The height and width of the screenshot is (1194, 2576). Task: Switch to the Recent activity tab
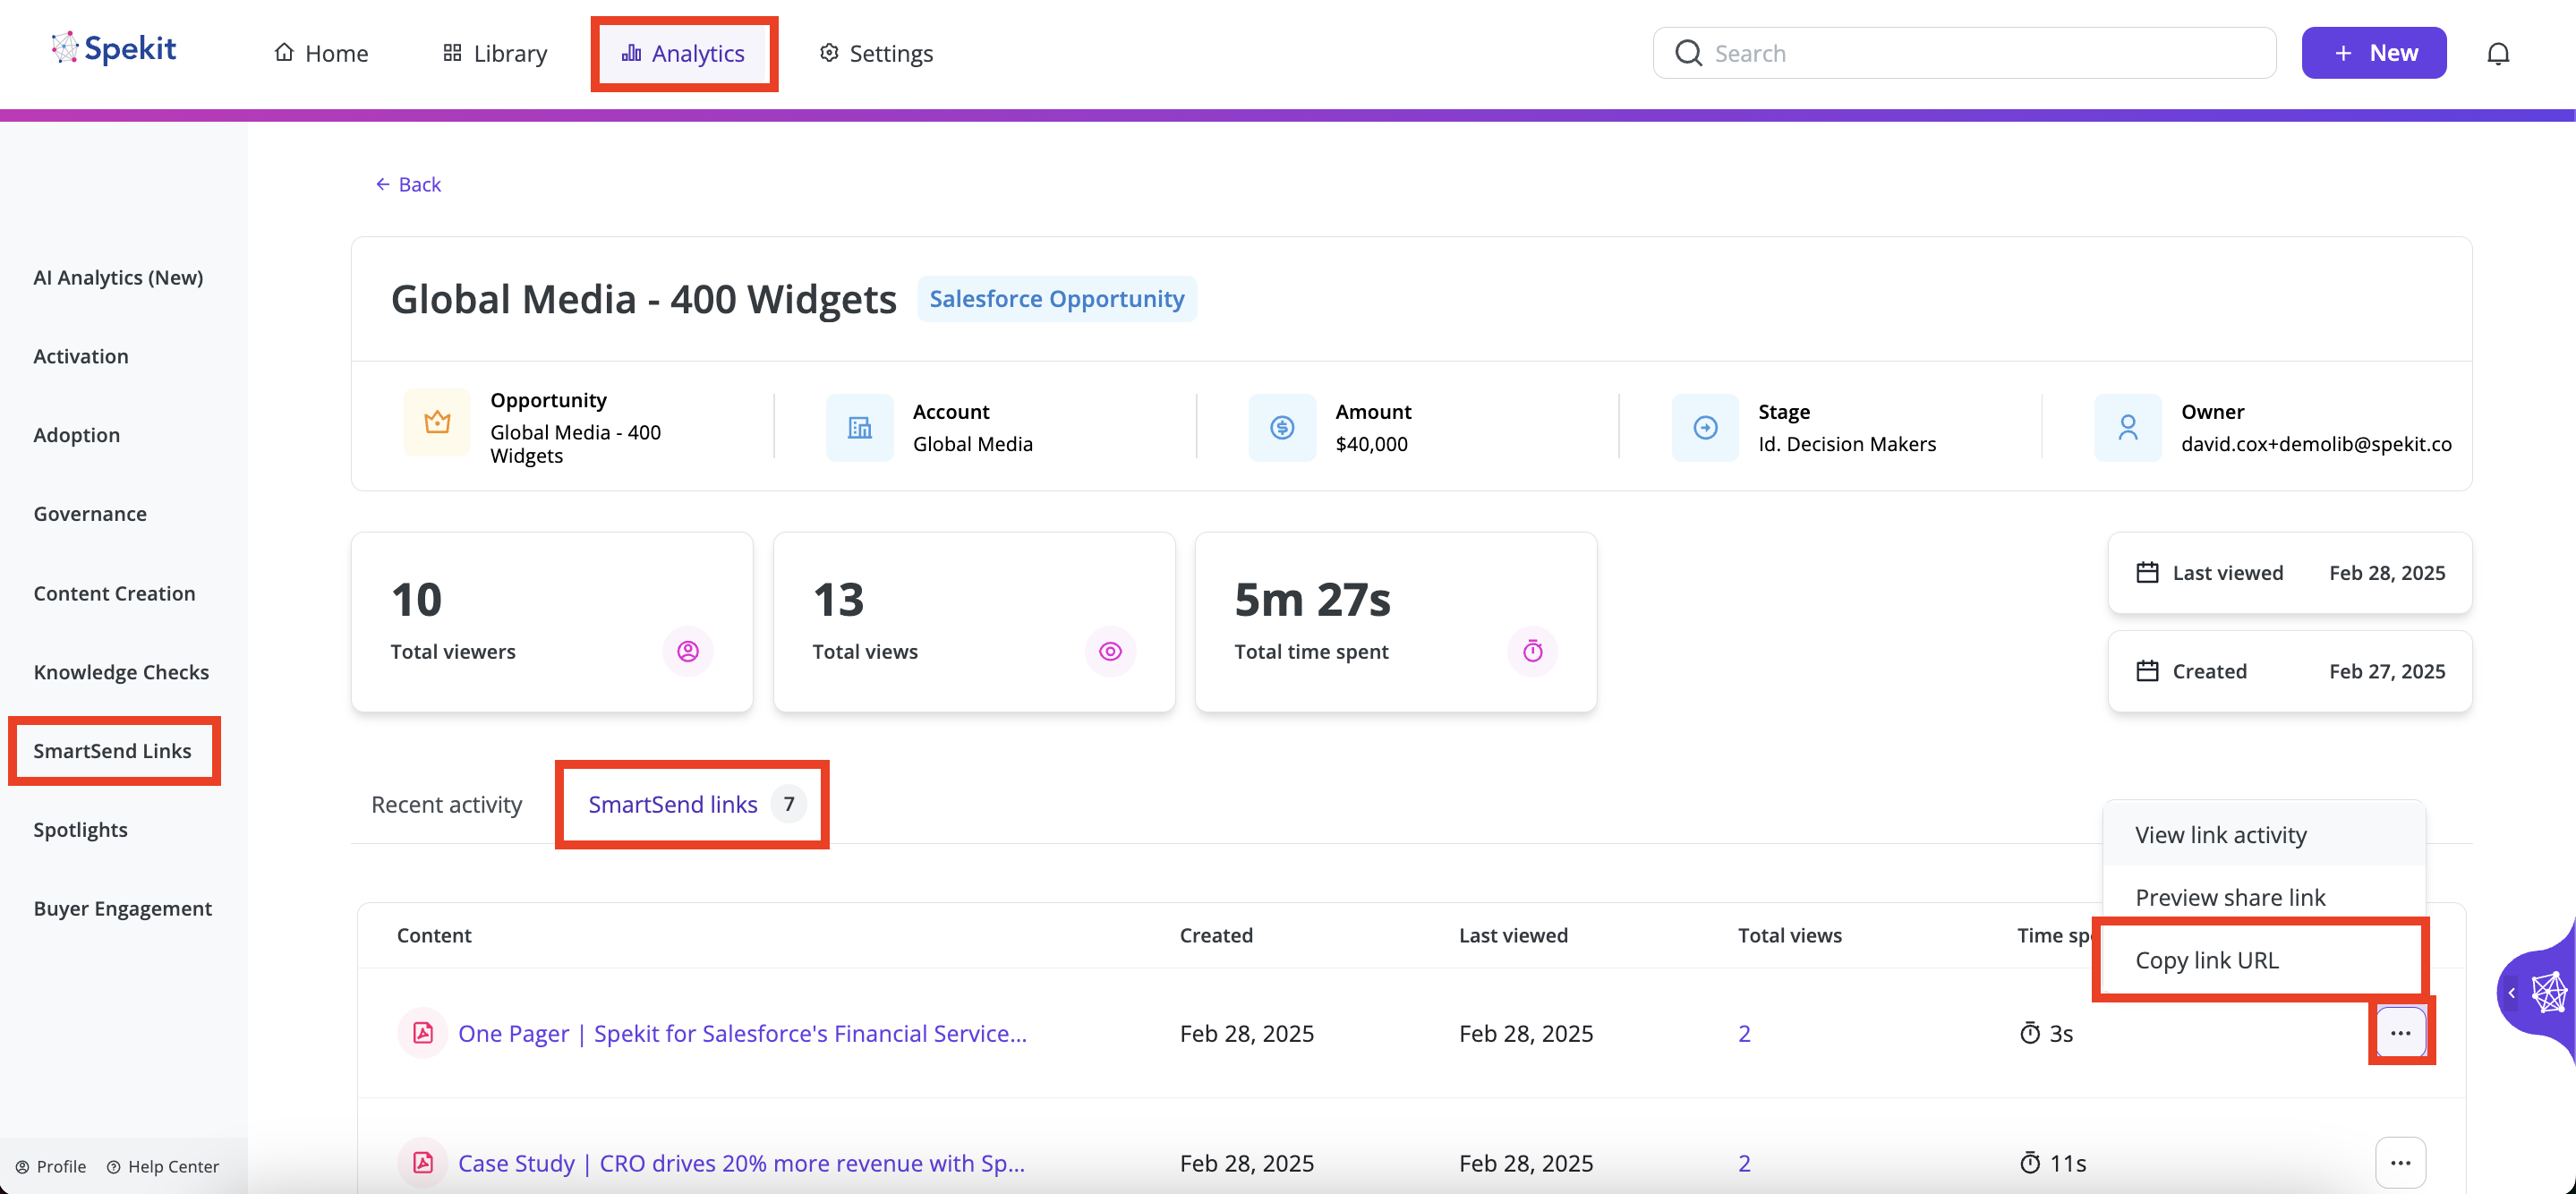click(x=446, y=805)
